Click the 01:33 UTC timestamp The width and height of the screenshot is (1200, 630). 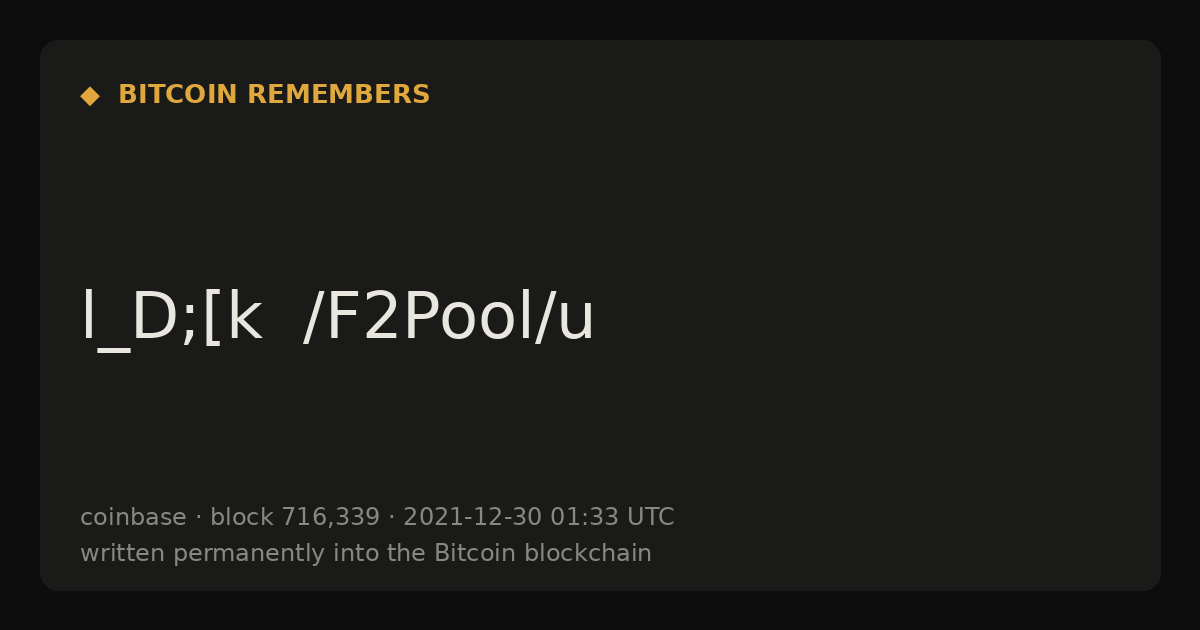click(612, 518)
